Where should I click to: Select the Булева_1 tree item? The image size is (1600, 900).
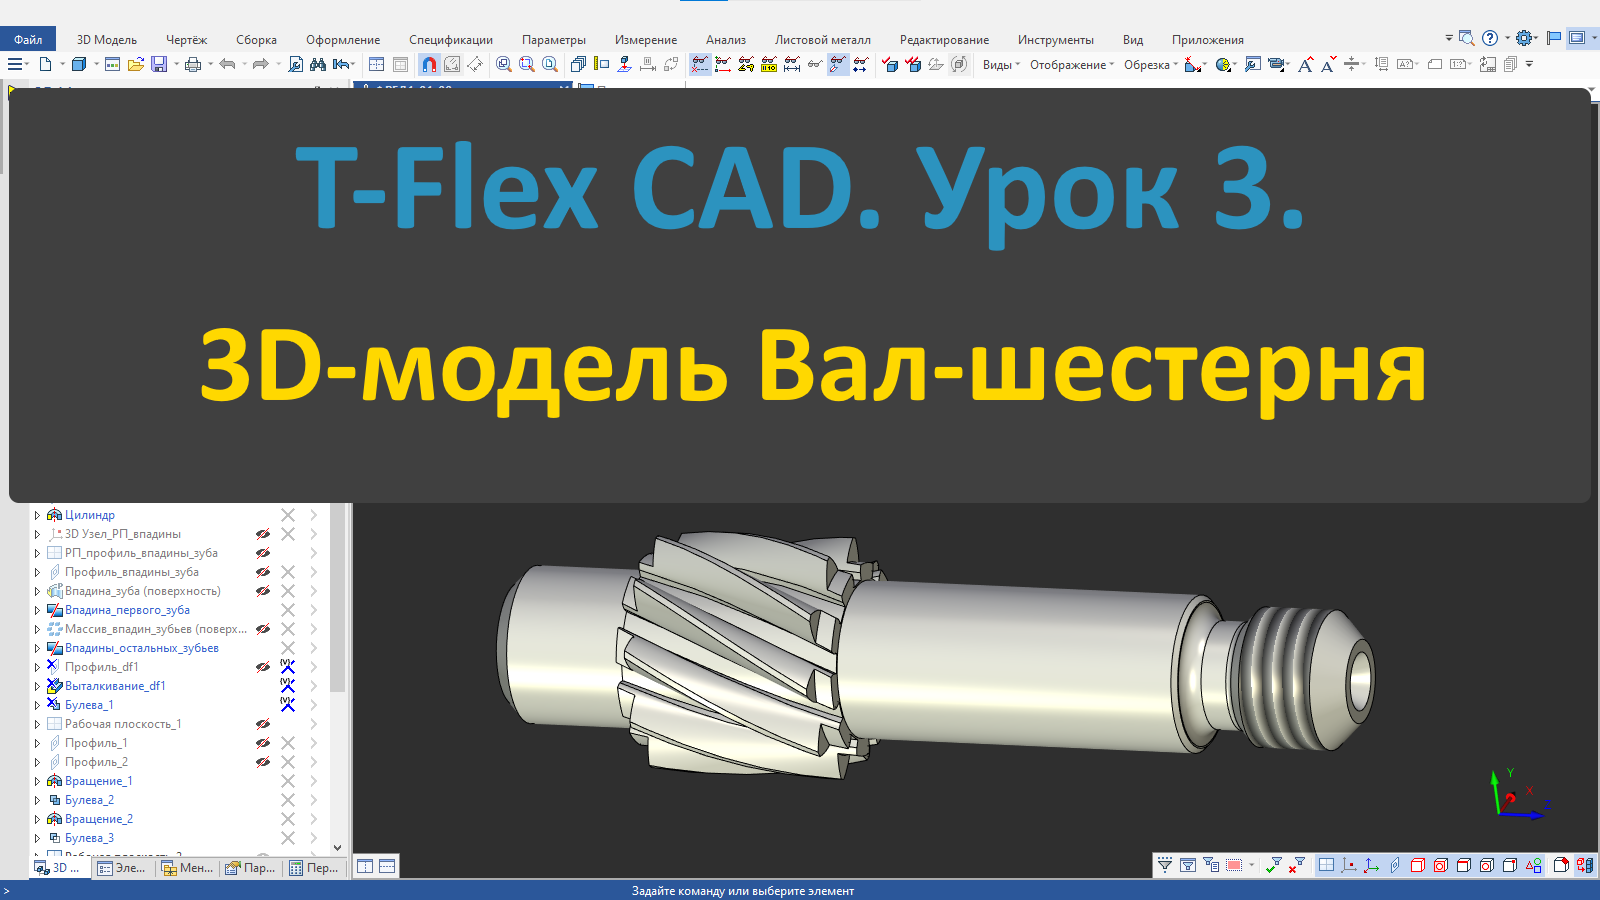pyautogui.click(x=89, y=705)
